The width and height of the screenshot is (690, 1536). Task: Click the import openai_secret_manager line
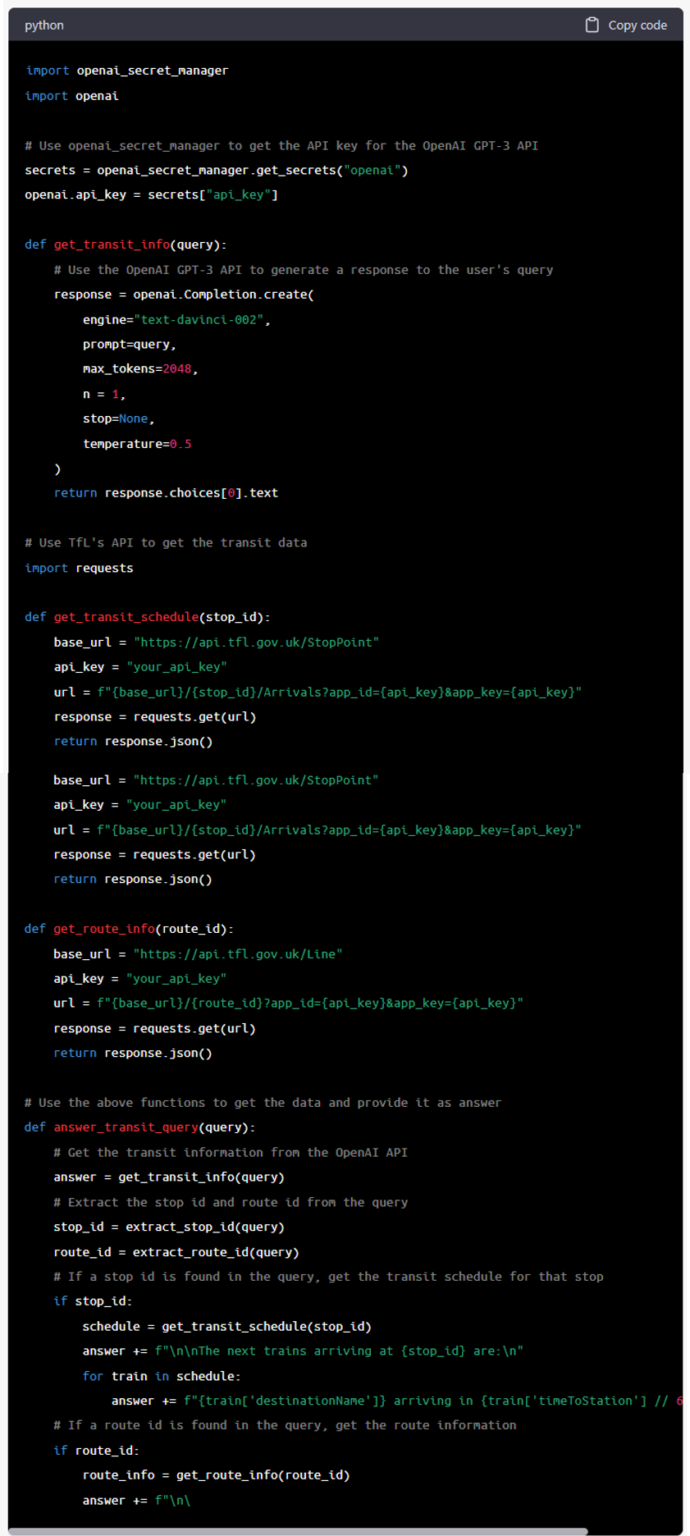[126, 71]
